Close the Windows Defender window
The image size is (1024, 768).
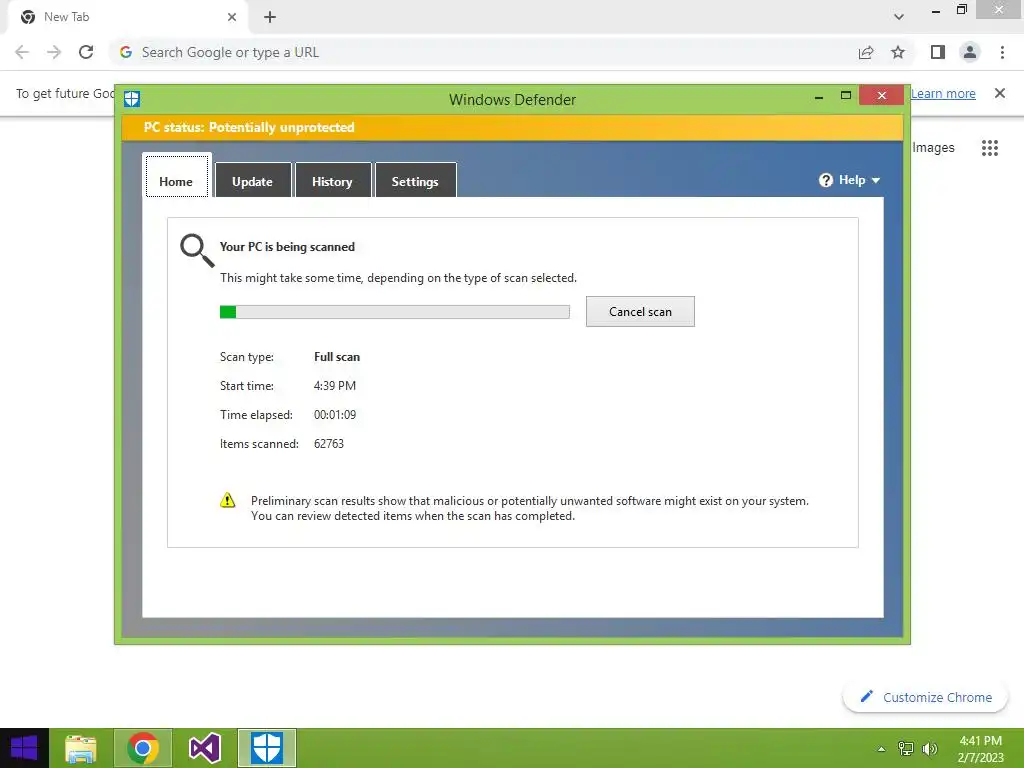point(882,95)
